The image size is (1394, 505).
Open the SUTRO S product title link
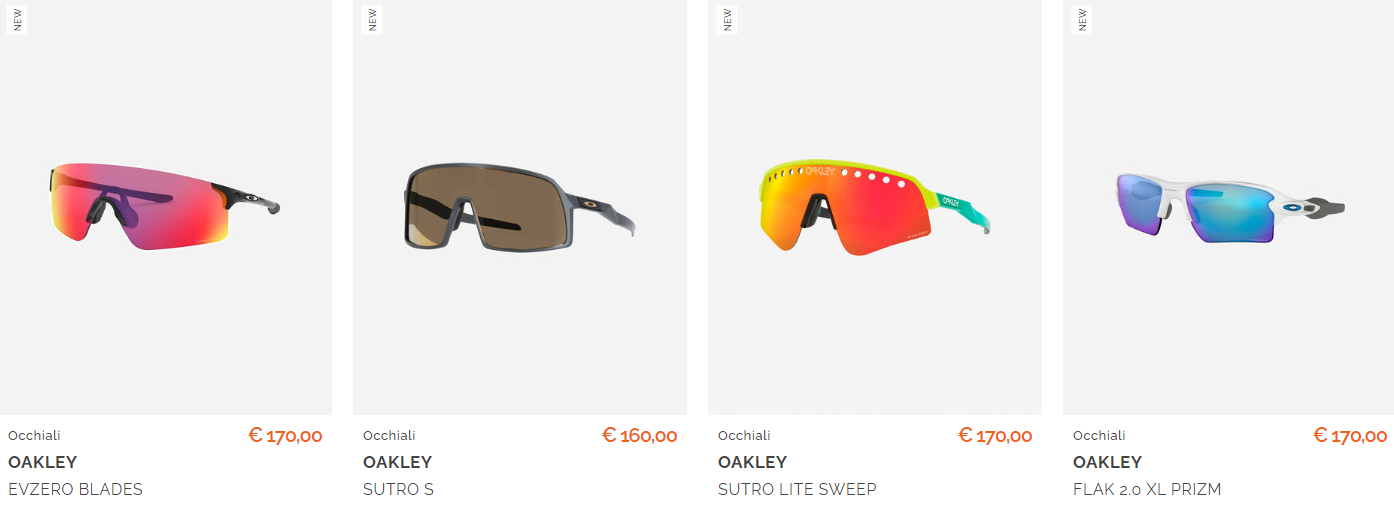point(398,489)
